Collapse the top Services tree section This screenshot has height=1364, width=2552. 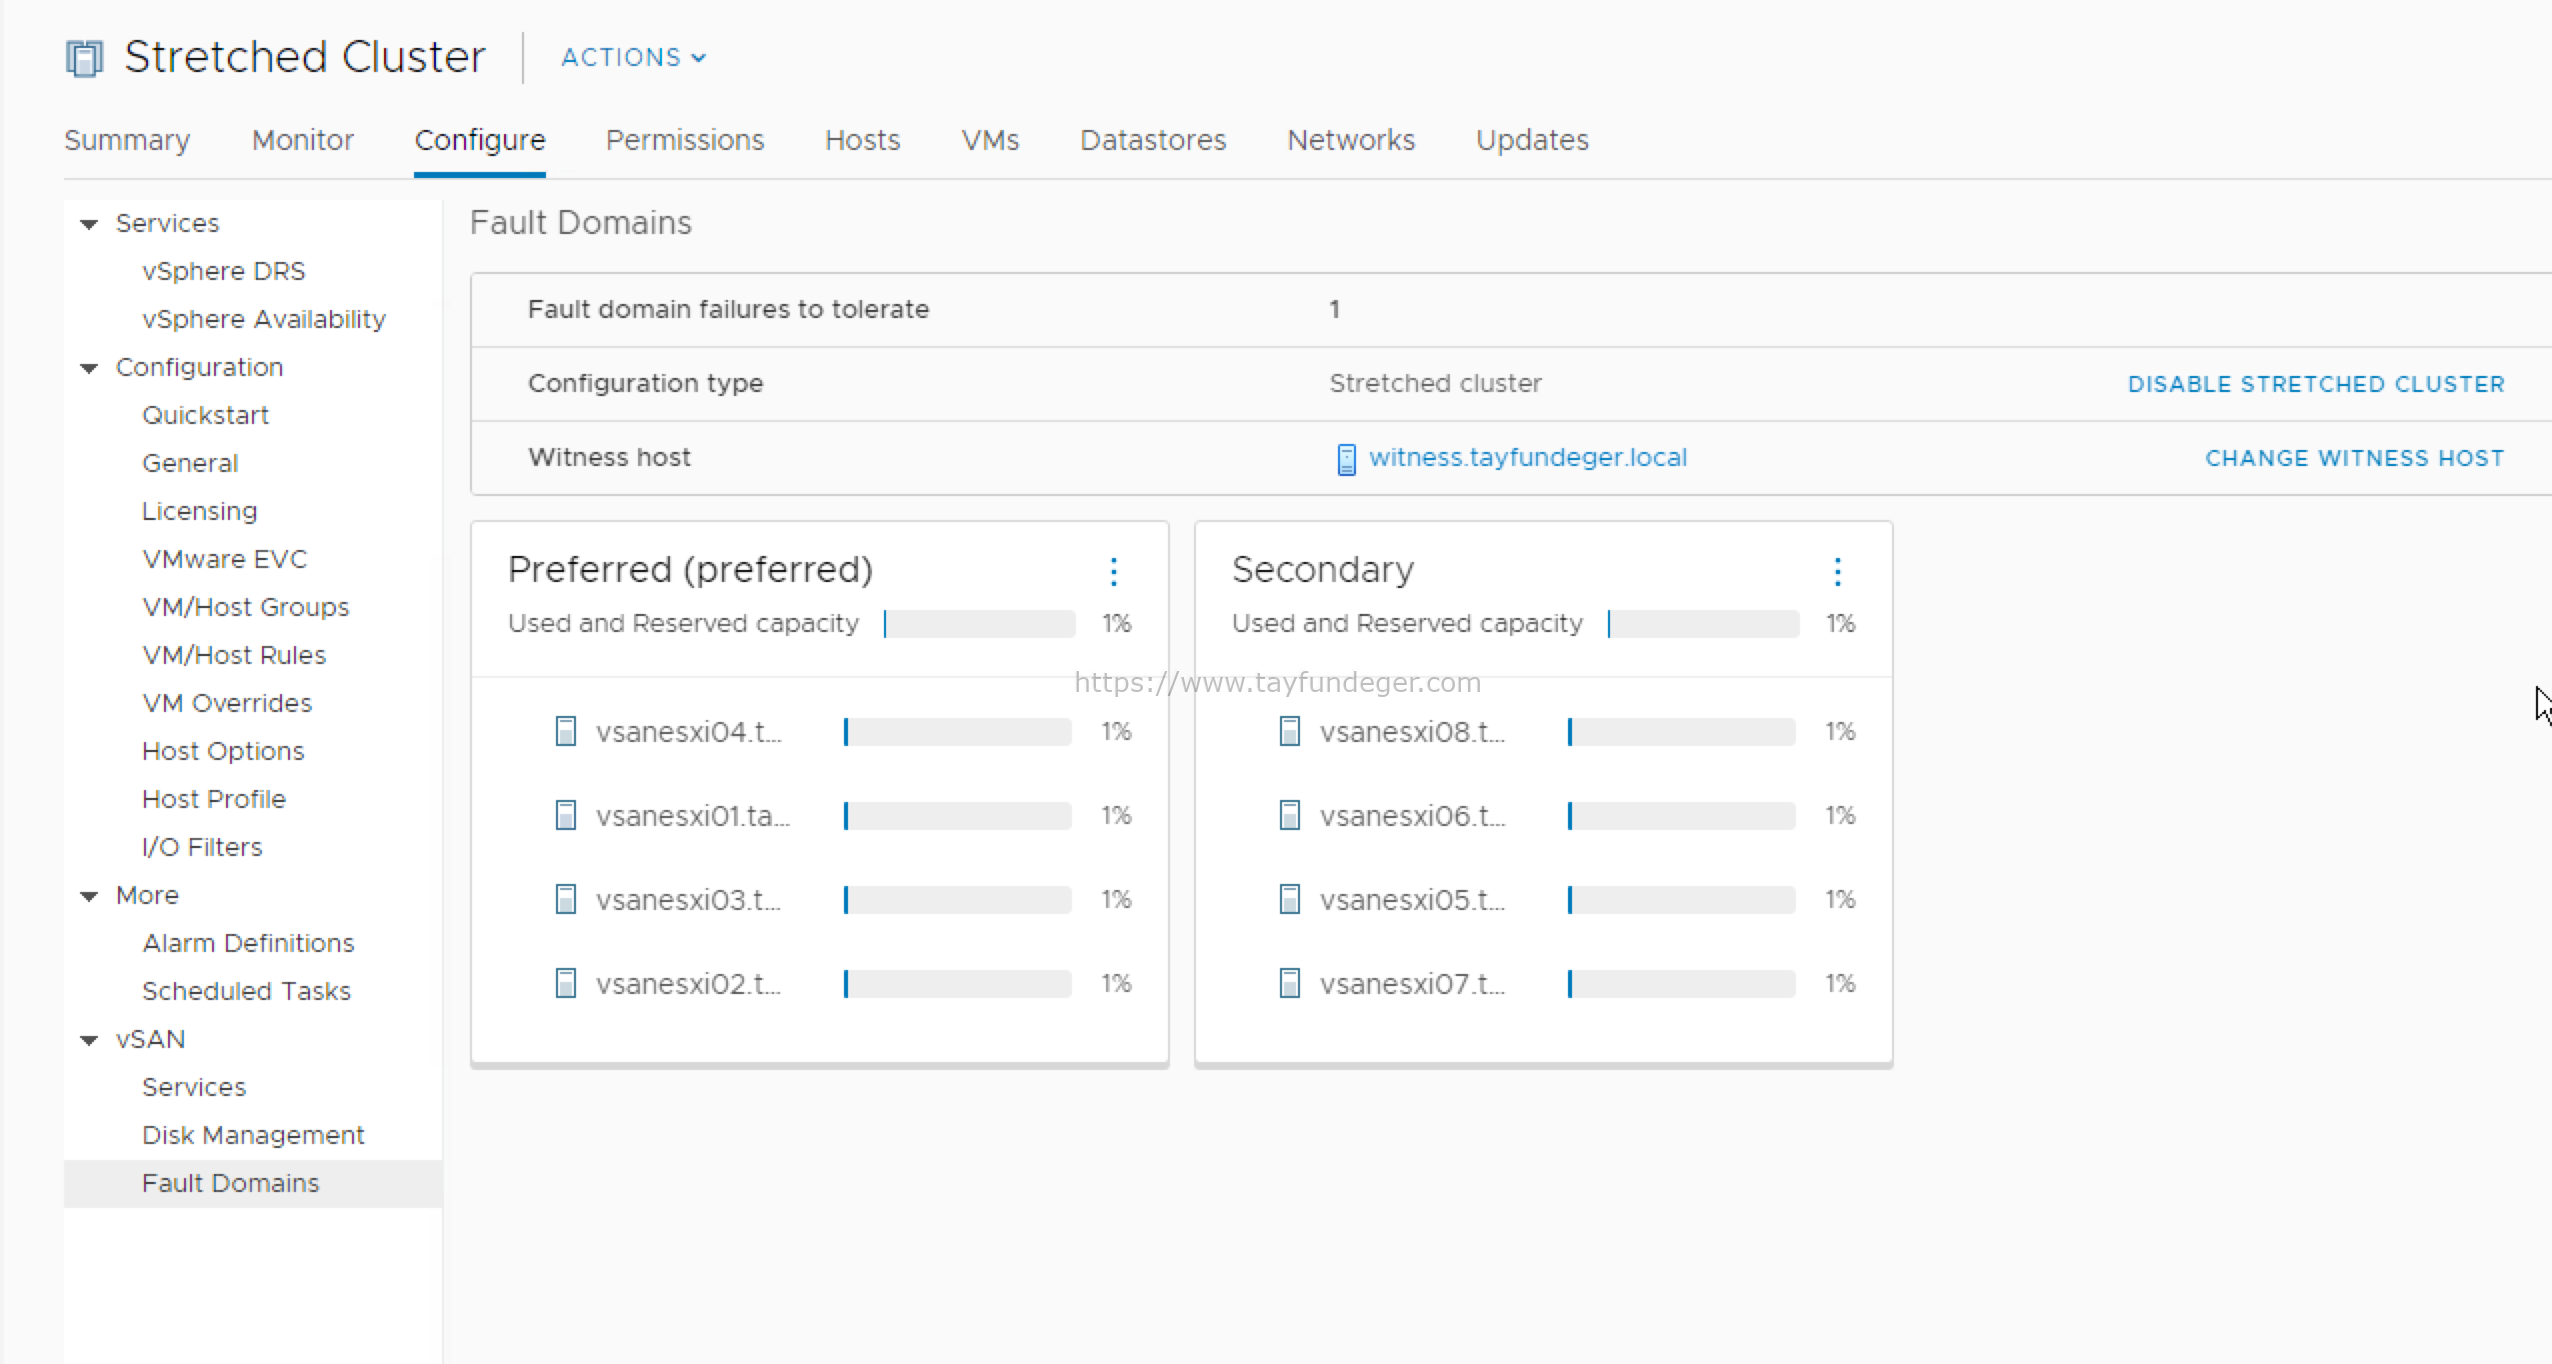tap(89, 224)
